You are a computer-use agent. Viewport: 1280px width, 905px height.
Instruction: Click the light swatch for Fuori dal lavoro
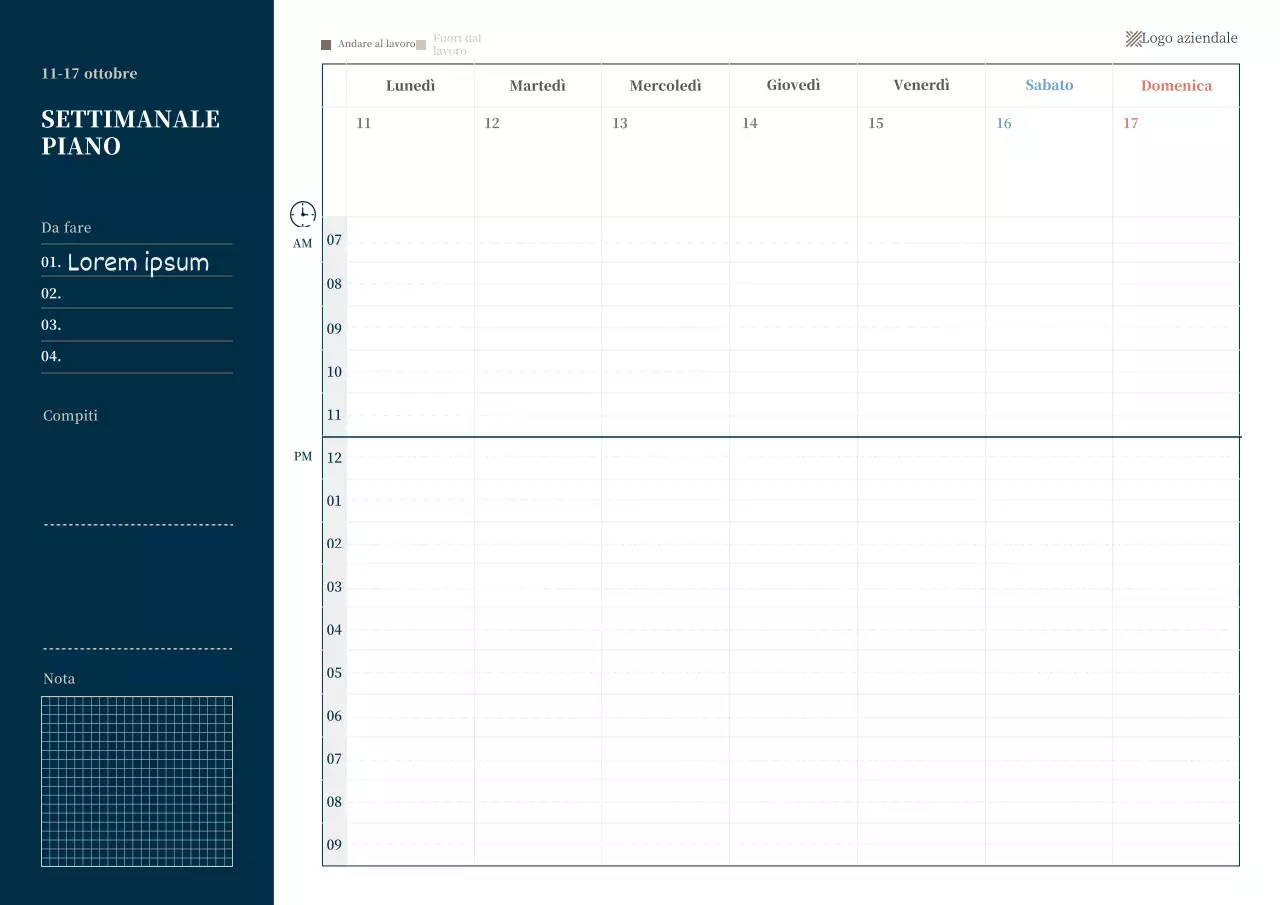click(421, 44)
